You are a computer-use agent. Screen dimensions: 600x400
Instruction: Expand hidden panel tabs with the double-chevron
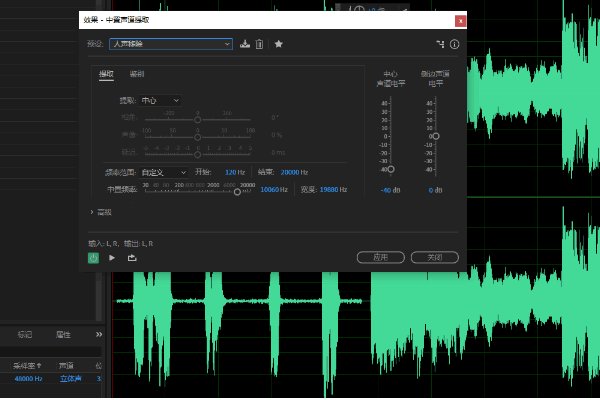click(x=98, y=334)
